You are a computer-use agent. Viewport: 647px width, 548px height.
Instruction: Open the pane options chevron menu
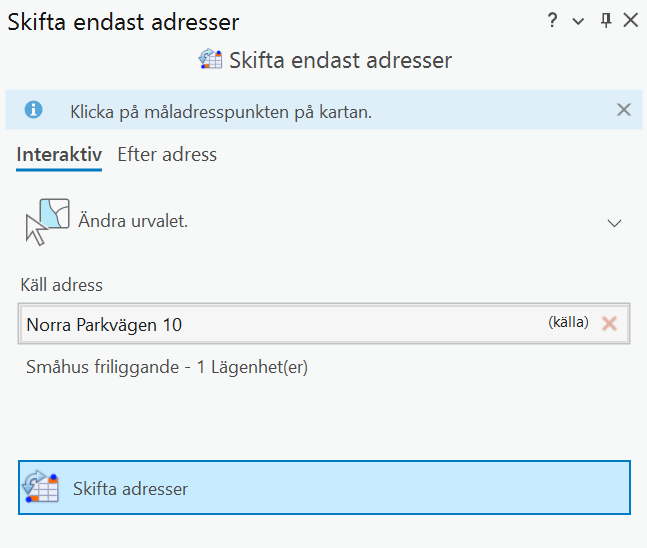pyautogui.click(x=578, y=21)
